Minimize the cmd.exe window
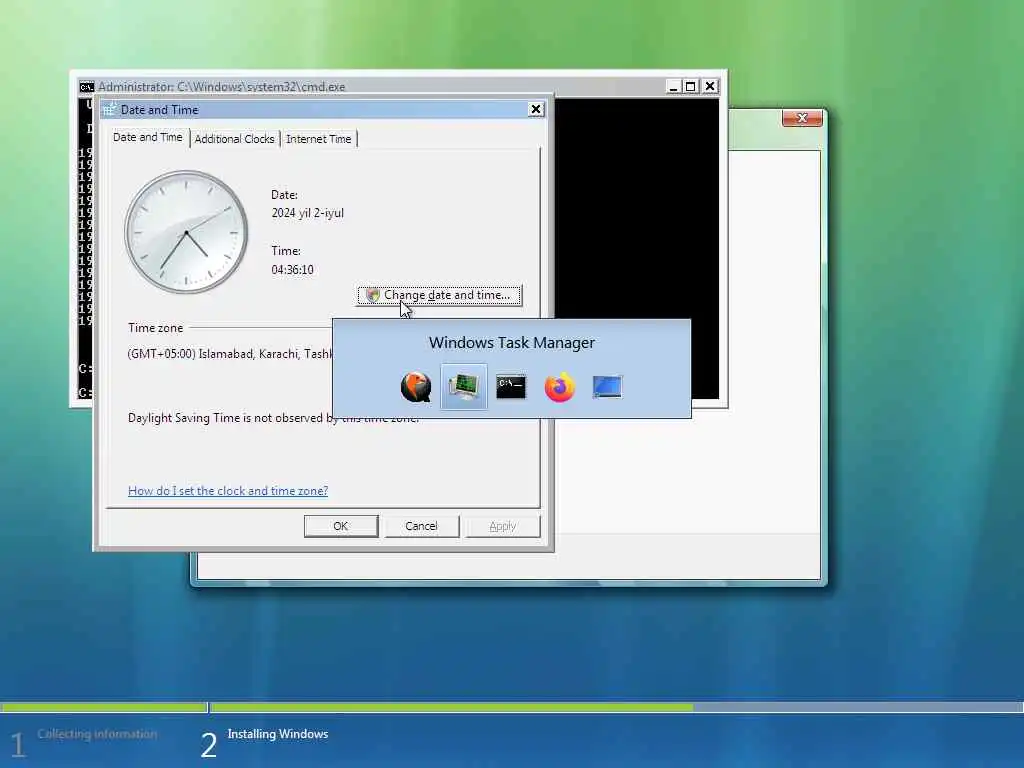The image size is (1024, 768). 673,86
